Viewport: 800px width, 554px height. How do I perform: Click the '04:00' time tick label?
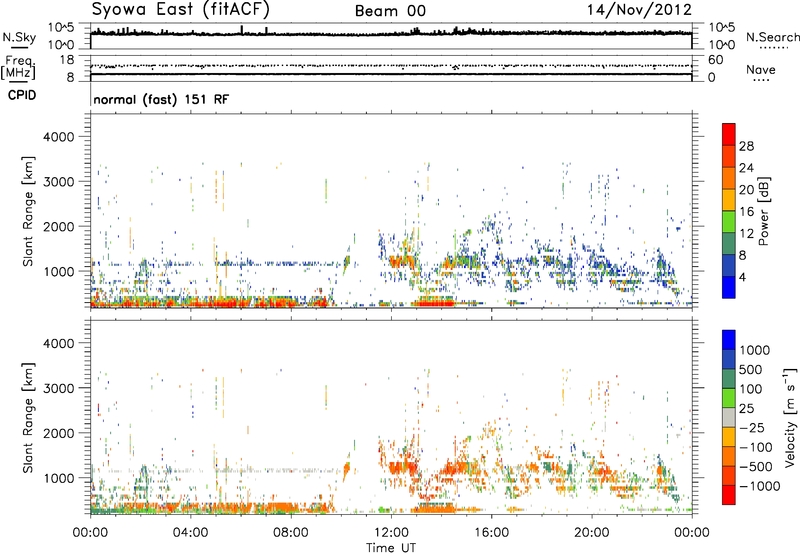190,533
